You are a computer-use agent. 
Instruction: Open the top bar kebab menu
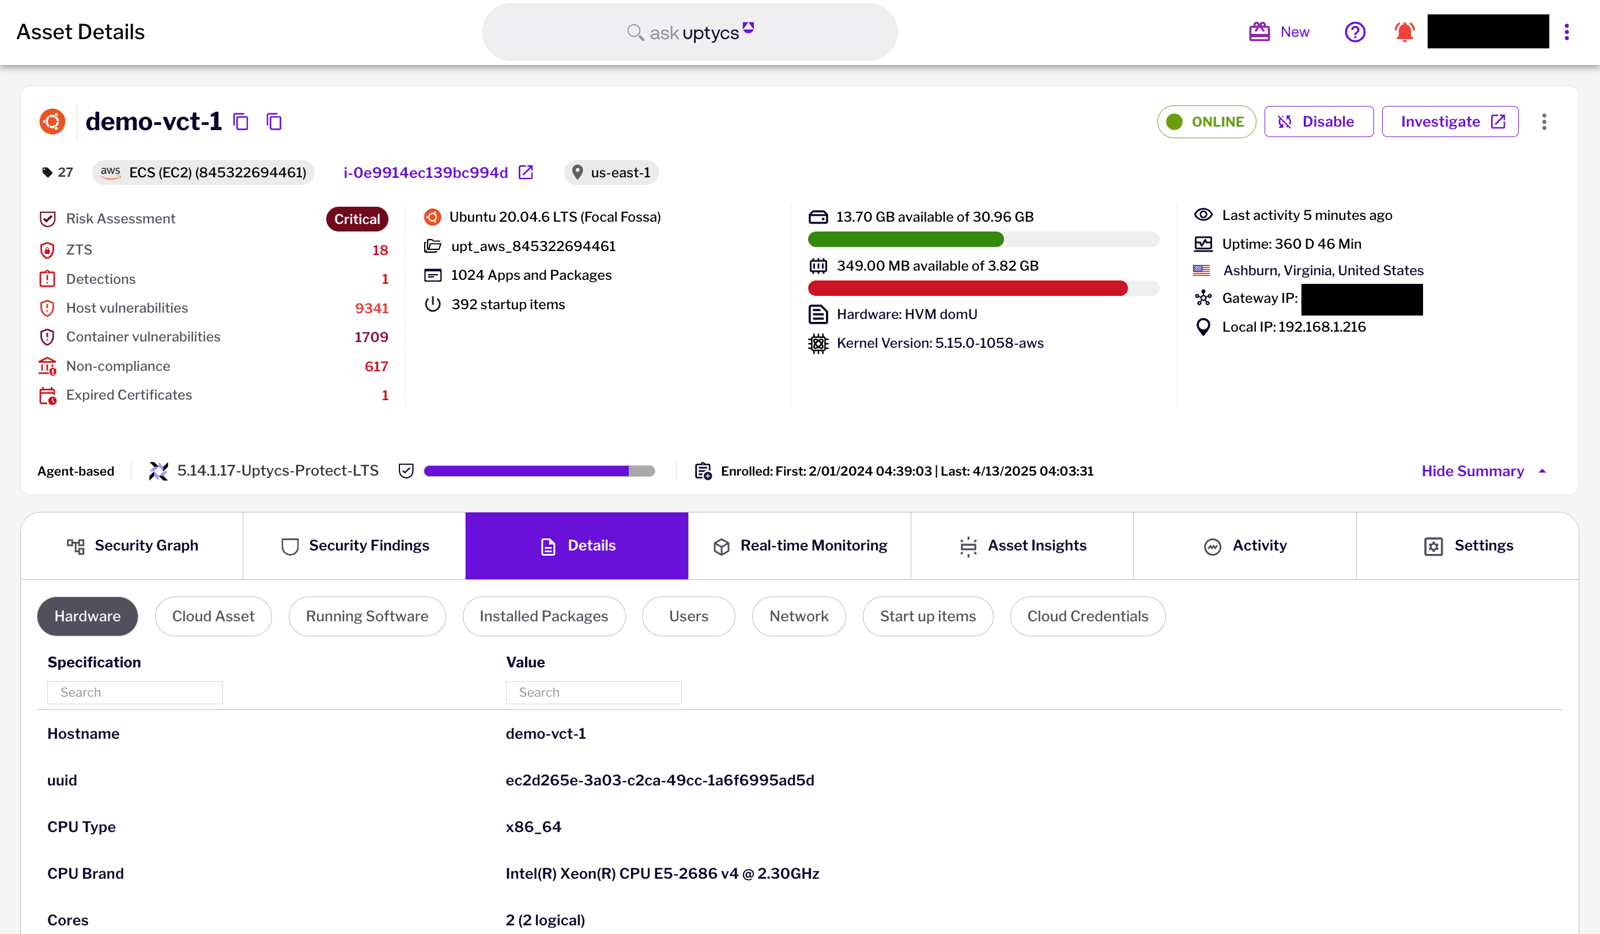[1567, 32]
